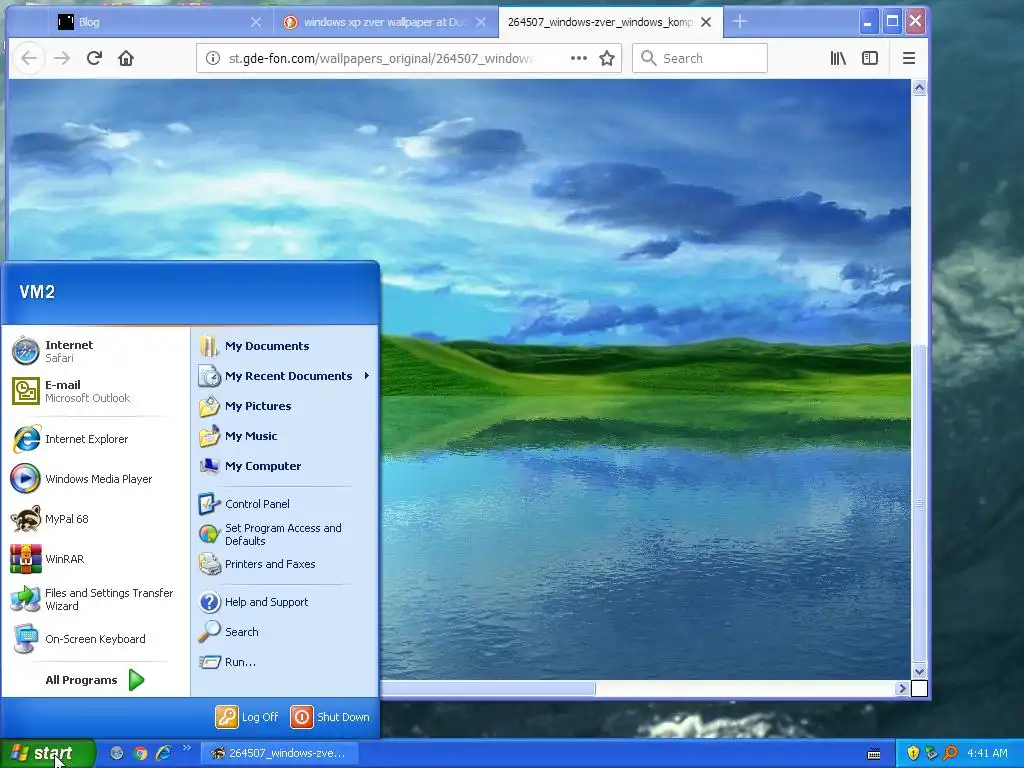This screenshot has width=1024, height=768.
Task: Open Set Program Access and Defaults
Action: pos(285,534)
